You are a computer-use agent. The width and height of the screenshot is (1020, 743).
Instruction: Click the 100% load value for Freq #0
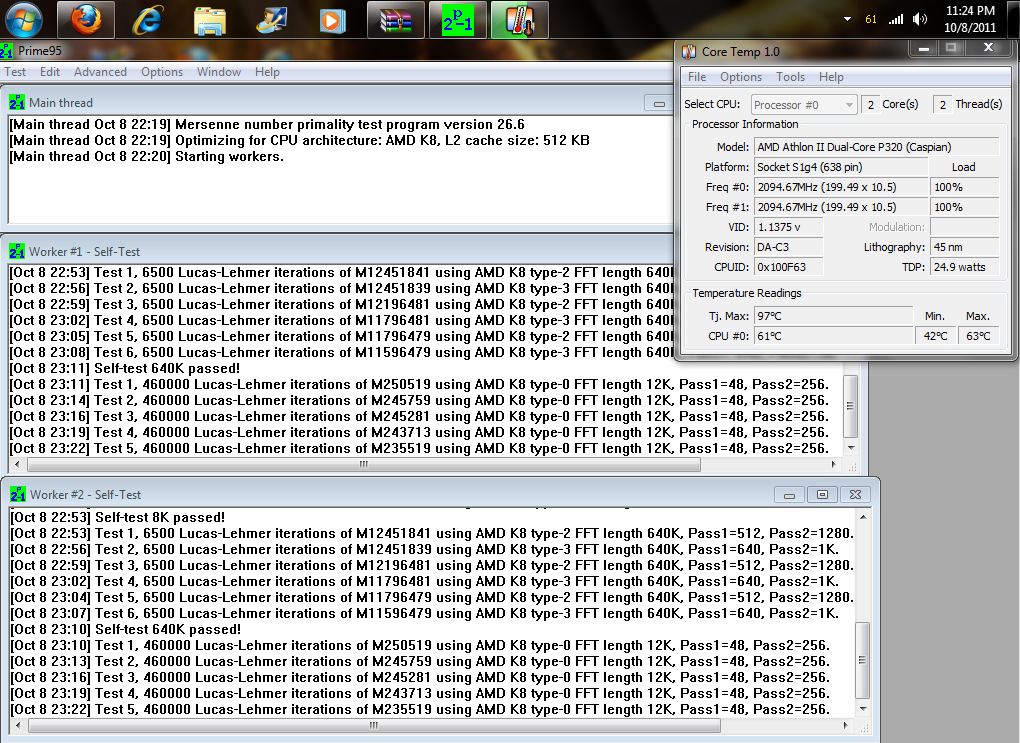(x=964, y=187)
